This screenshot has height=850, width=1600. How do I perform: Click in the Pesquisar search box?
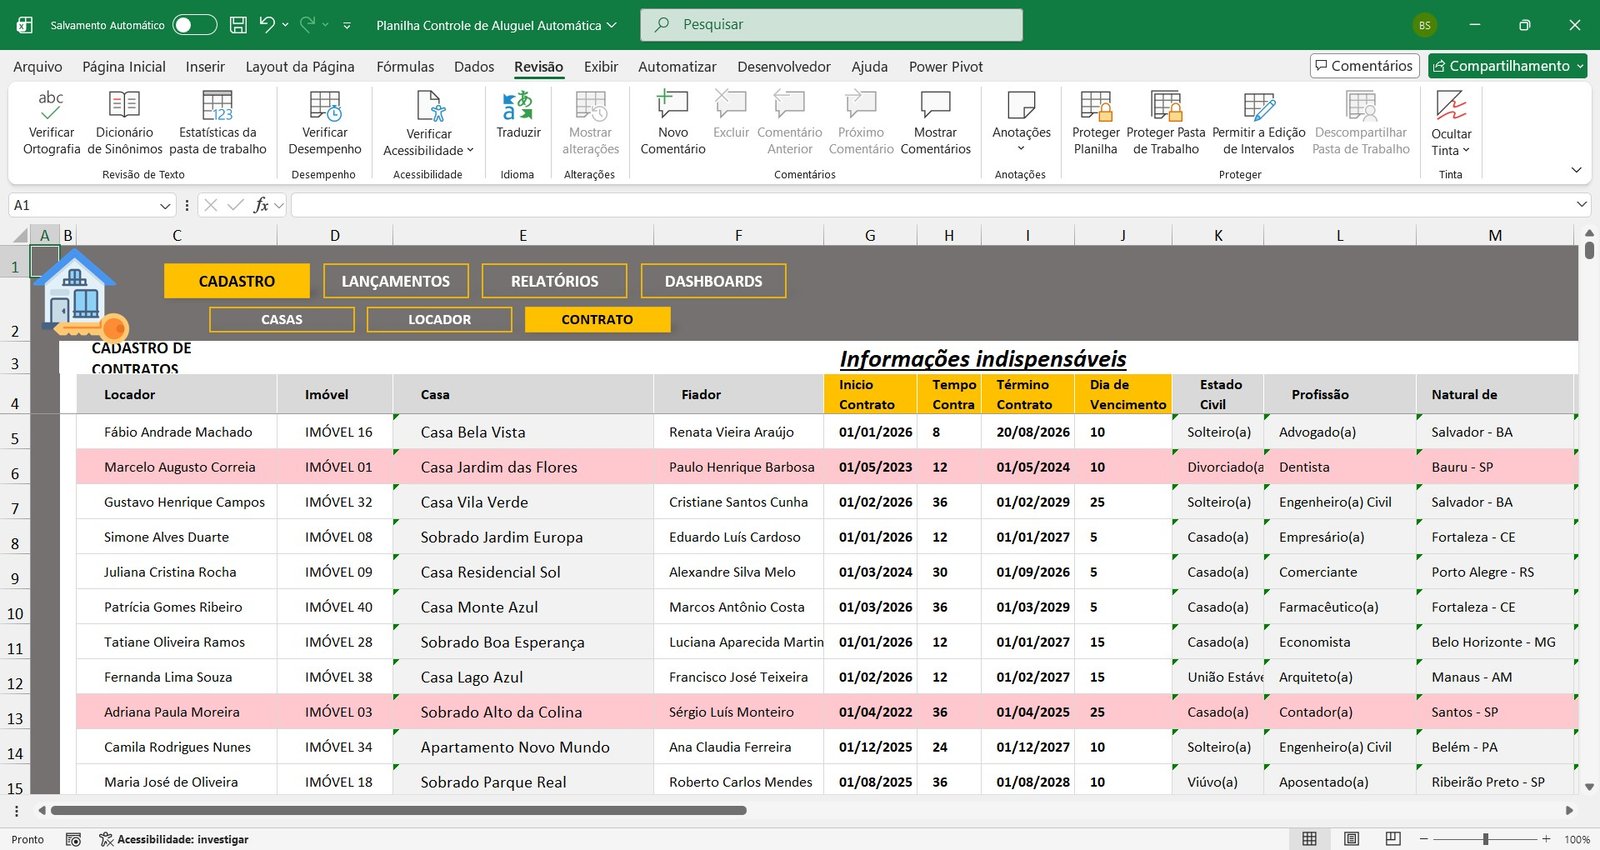(x=831, y=25)
